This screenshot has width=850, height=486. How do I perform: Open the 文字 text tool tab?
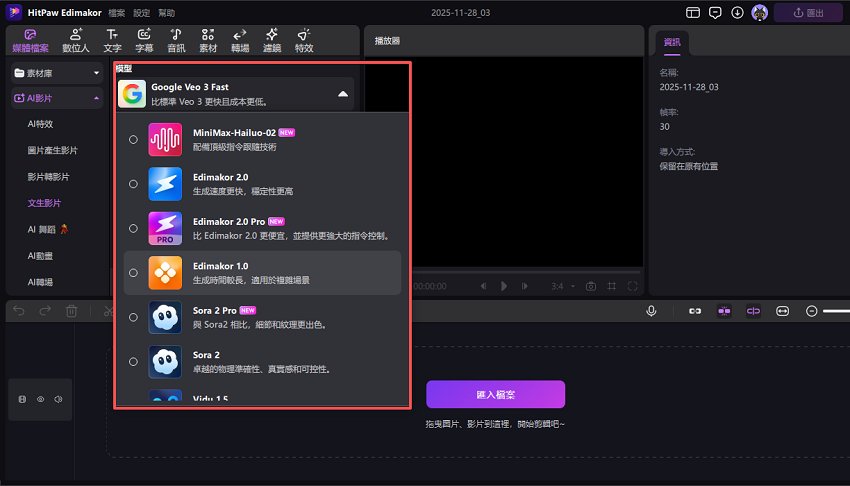112,41
